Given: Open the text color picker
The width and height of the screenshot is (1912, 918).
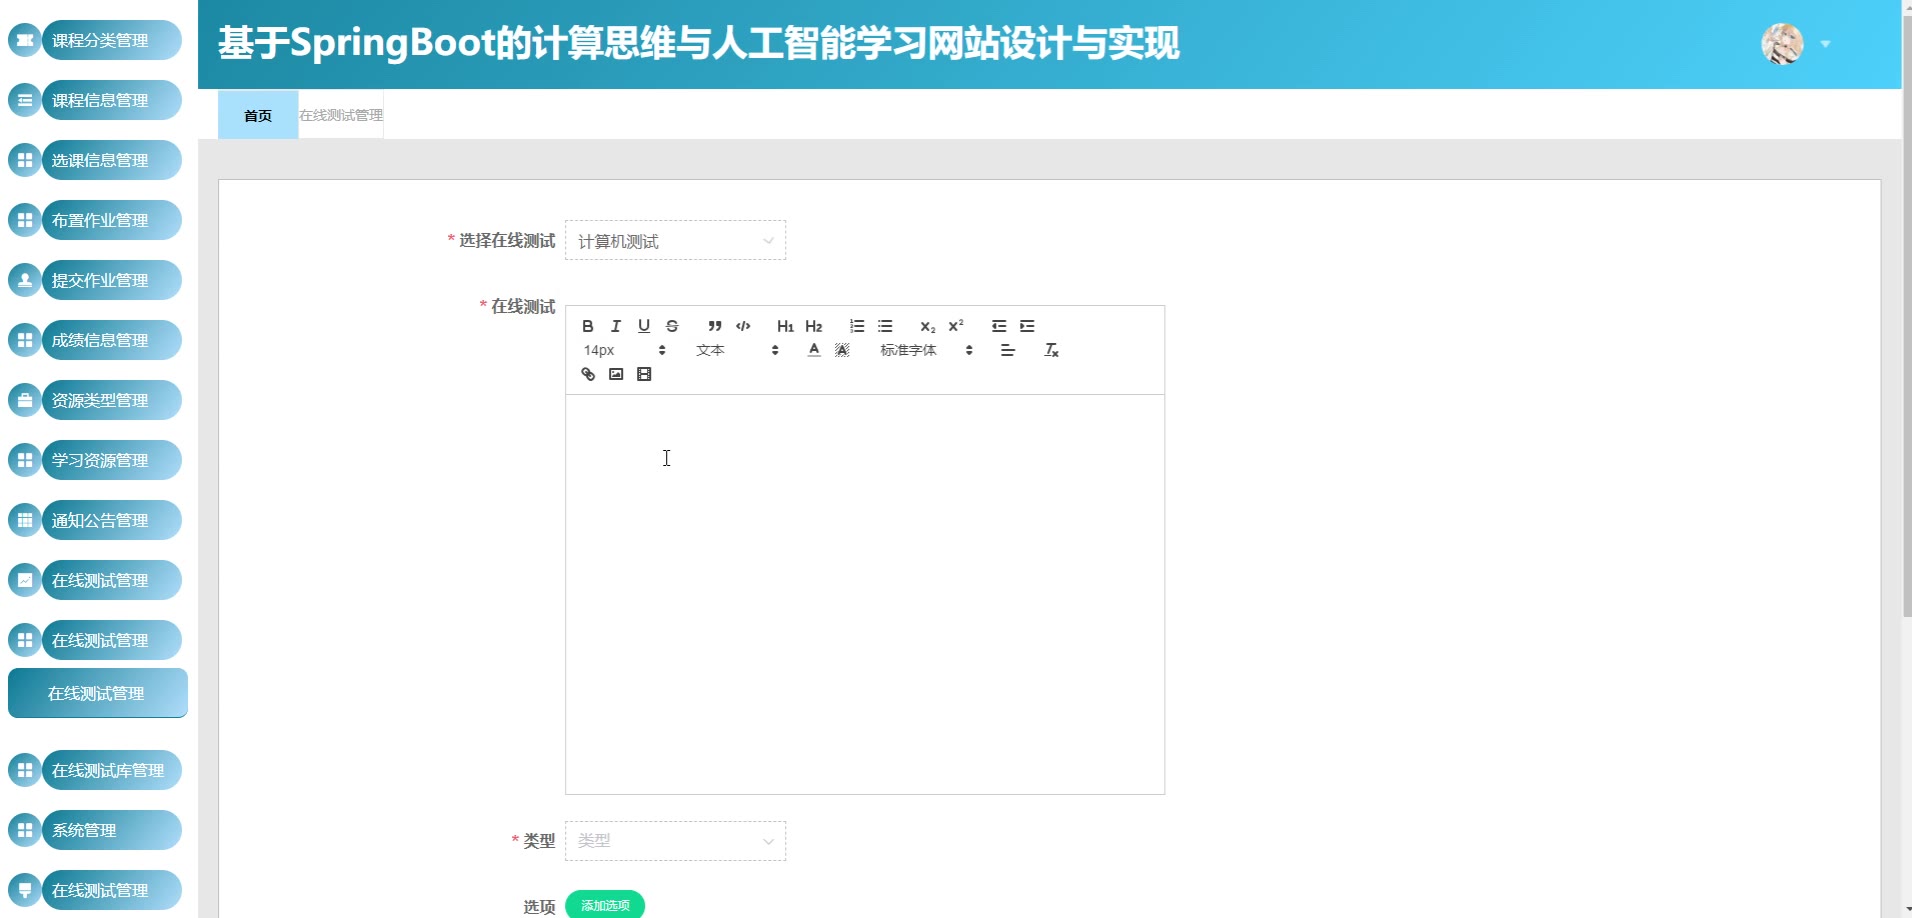Looking at the screenshot, I should point(814,350).
